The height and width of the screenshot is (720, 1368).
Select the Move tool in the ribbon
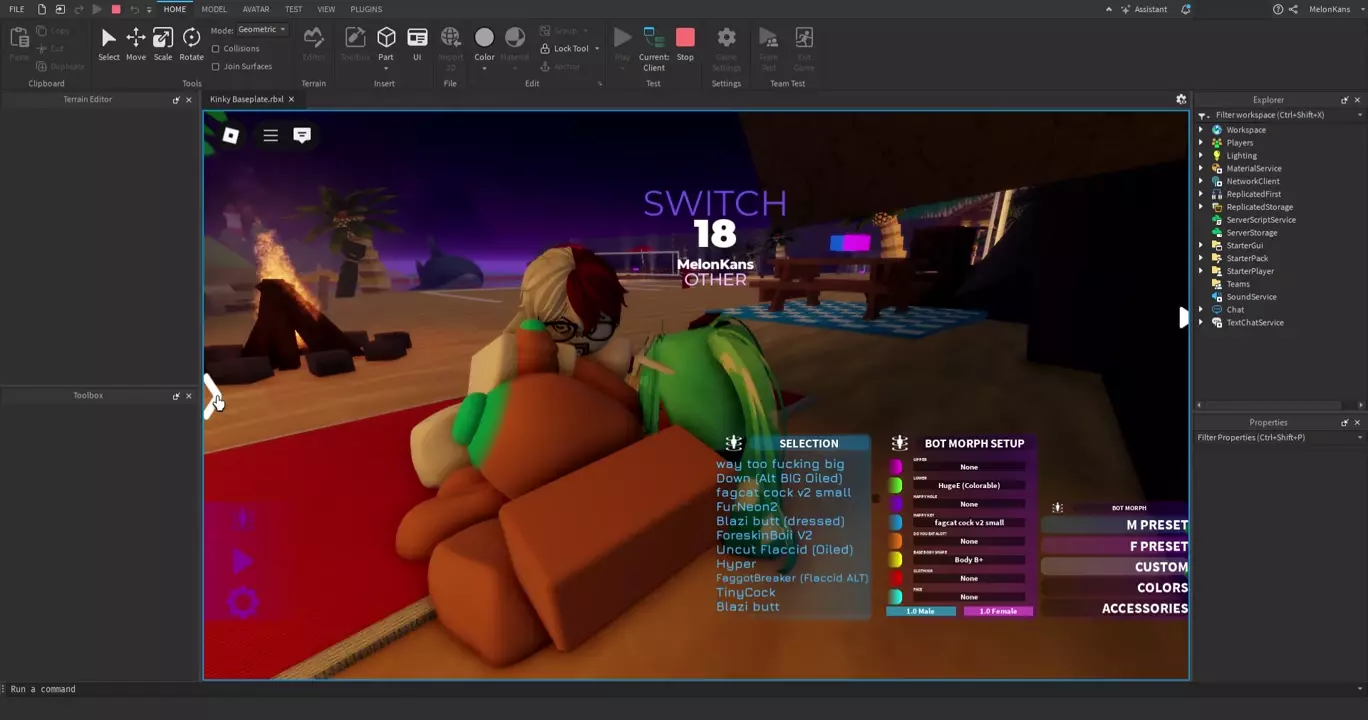coord(135,44)
